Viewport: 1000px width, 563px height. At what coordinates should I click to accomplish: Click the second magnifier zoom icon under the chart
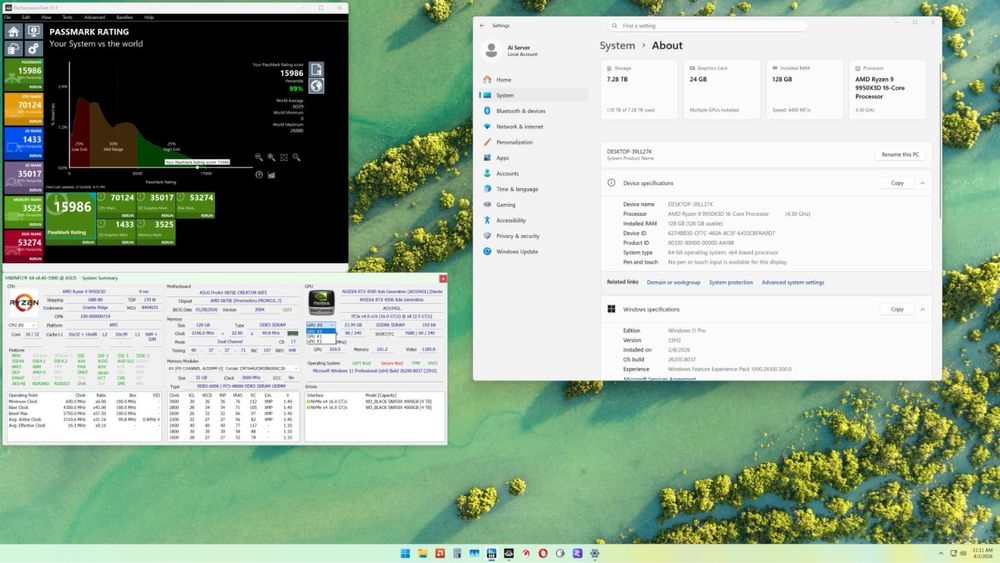coord(271,157)
